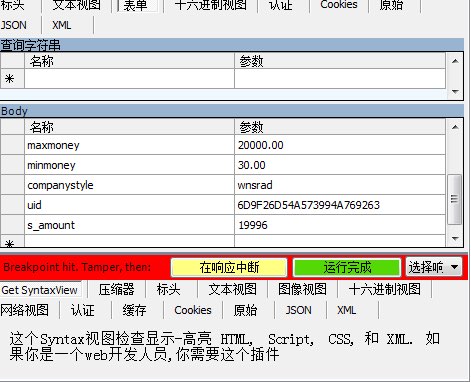
Task: Switch to request 文本视图 tab
Action: (x=76, y=5)
